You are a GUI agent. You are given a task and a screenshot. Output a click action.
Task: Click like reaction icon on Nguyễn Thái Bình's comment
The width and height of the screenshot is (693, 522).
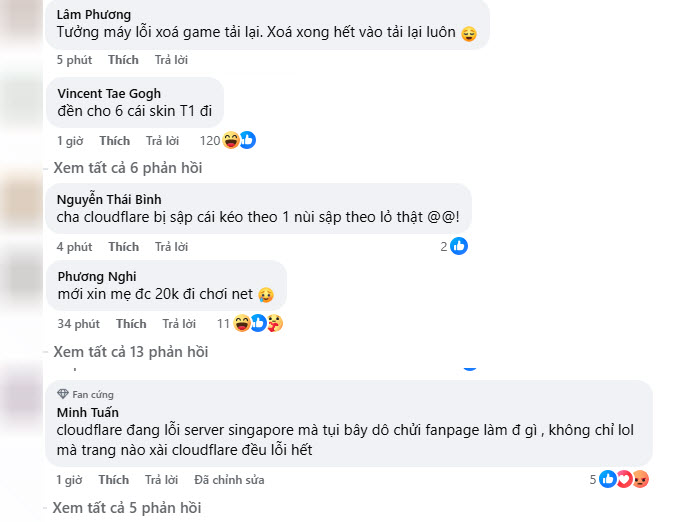click(459, 246)
